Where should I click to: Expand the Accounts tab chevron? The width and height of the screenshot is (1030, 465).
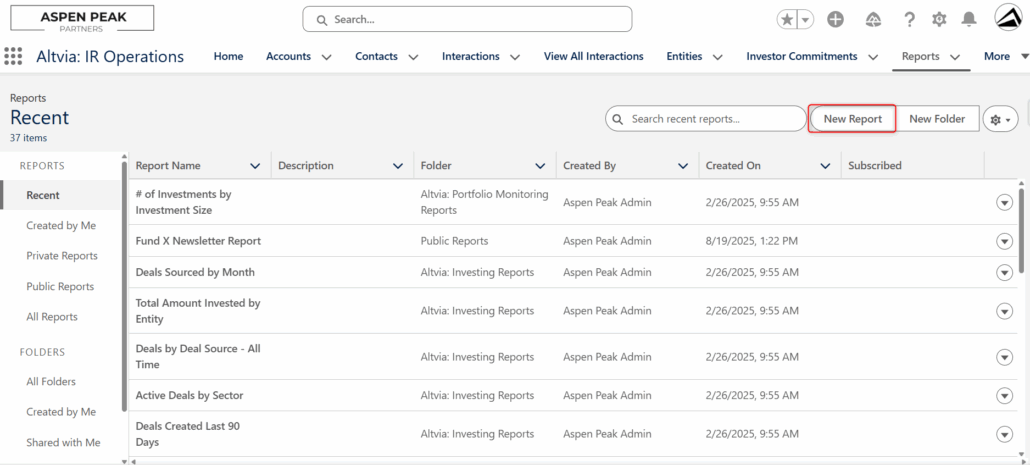click(326, 57)
